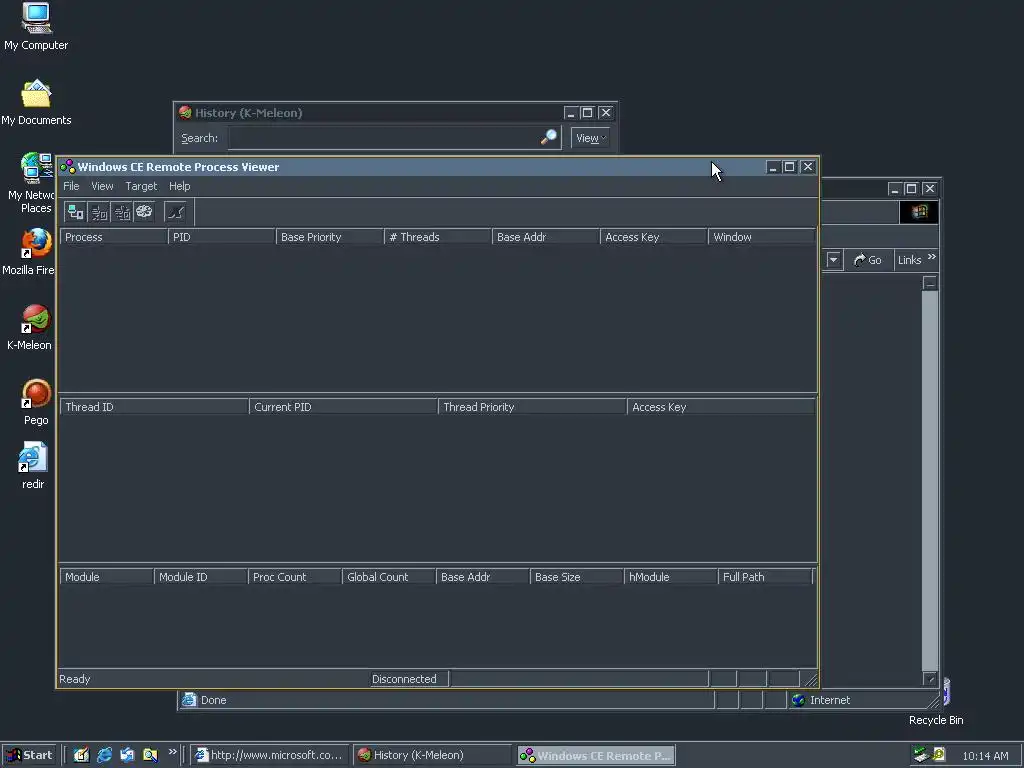Launch Internet Explorer from Quick Launch
Viewport: 1024px width, 768px height.
click(104, 755)
